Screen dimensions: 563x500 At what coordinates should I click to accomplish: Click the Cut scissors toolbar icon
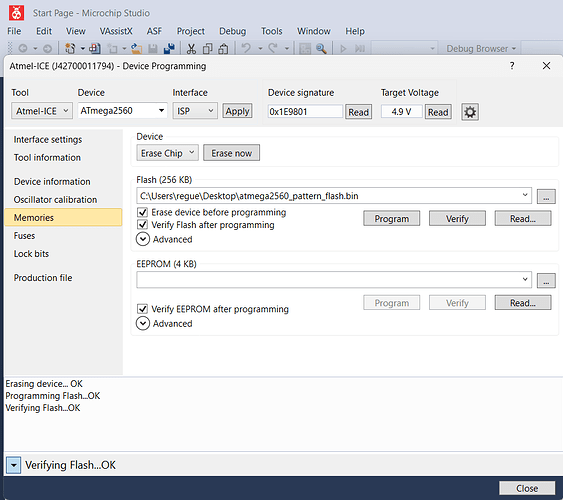191,48
